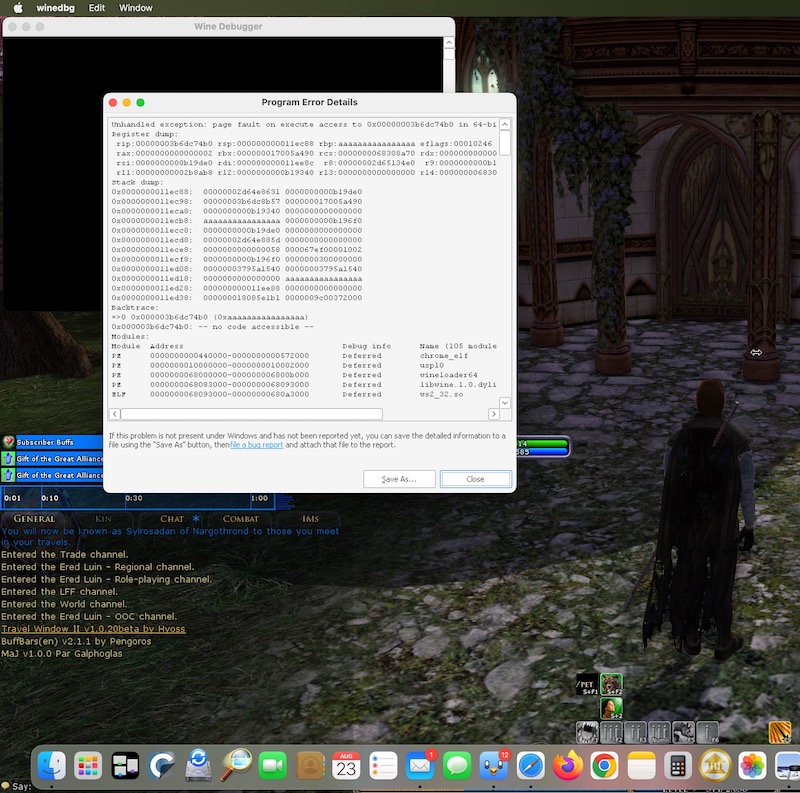Open the Calculator app in Dock
Viewport: 800px width, 793px height.
coord(678,765)
